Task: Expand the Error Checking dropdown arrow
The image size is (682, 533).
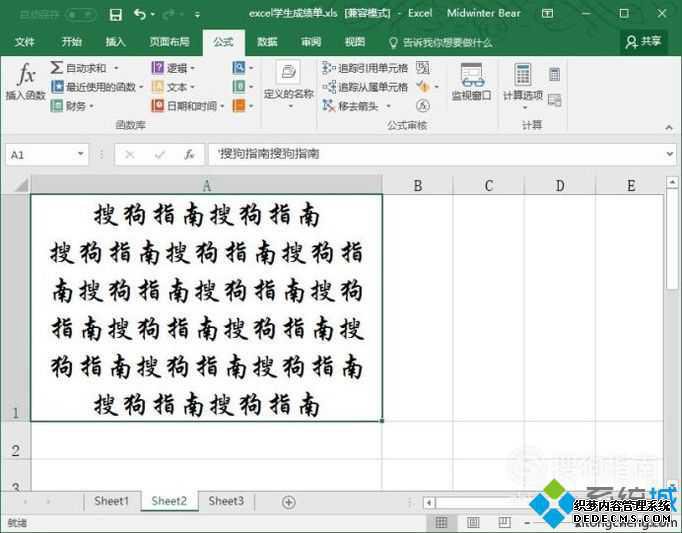Action: 436,87
